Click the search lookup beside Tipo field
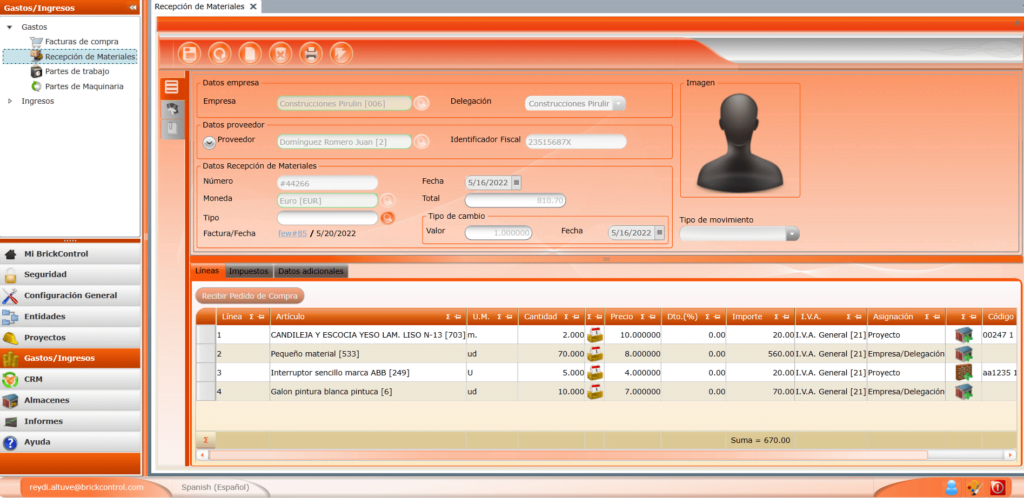 click(388, 217)
